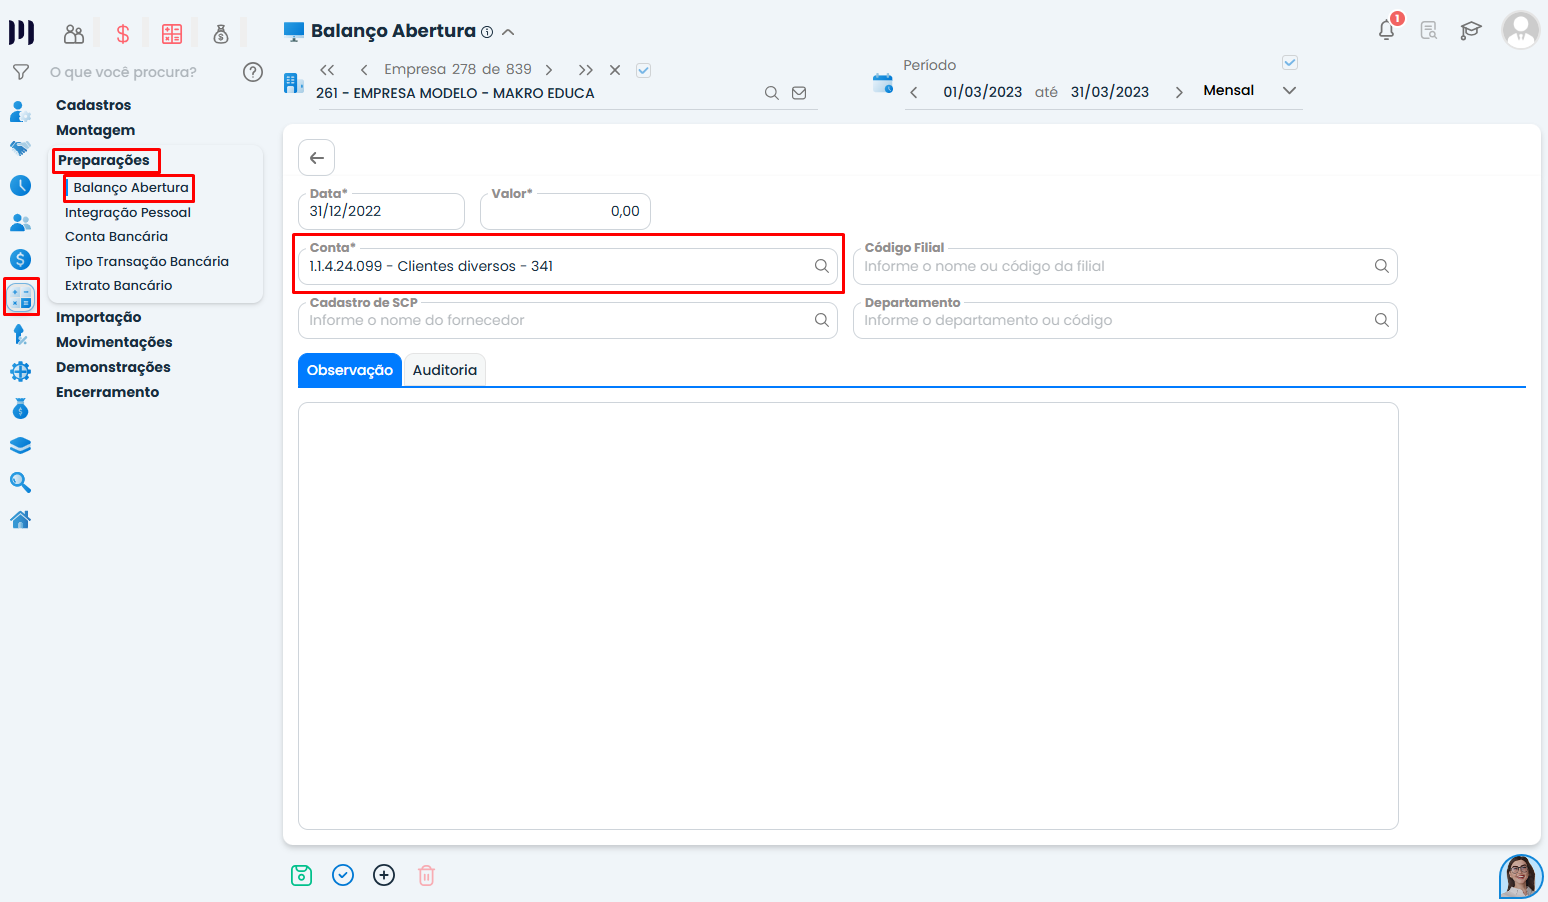1548x902 pixels.
Task: Click the add new record plus icon
Action: point(384,876)
